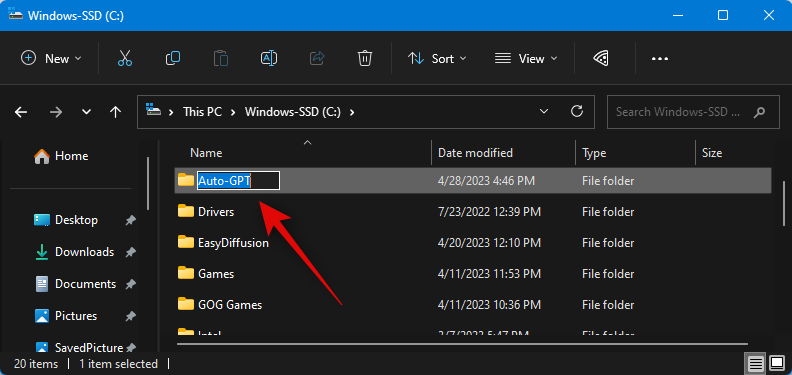The width and height of the screenshot is (792, 375).
Task: Click the Auto-GPT folder icon
Action: coord(186,180)
